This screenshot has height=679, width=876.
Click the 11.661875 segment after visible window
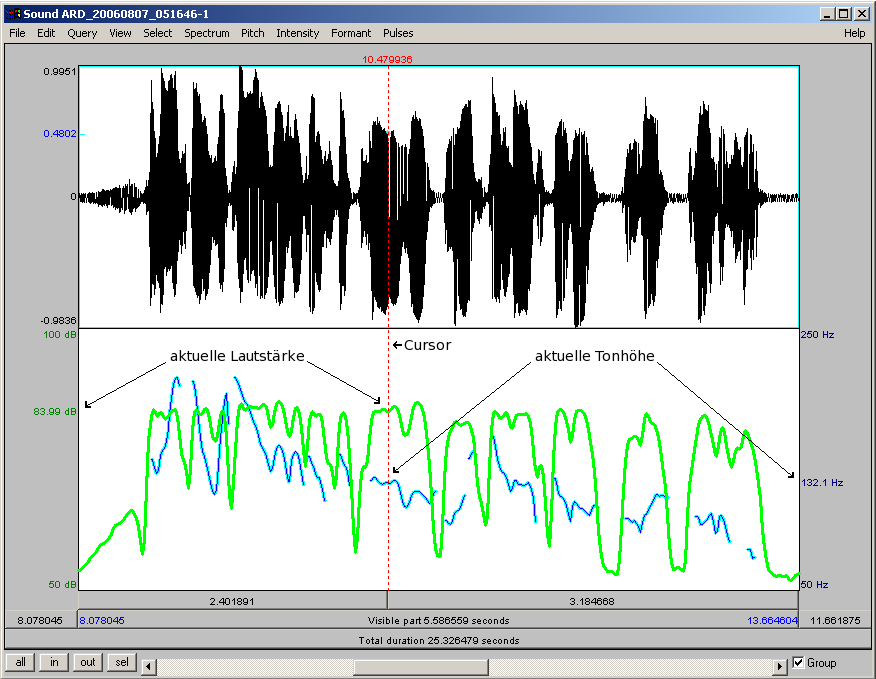coord(836,620)
